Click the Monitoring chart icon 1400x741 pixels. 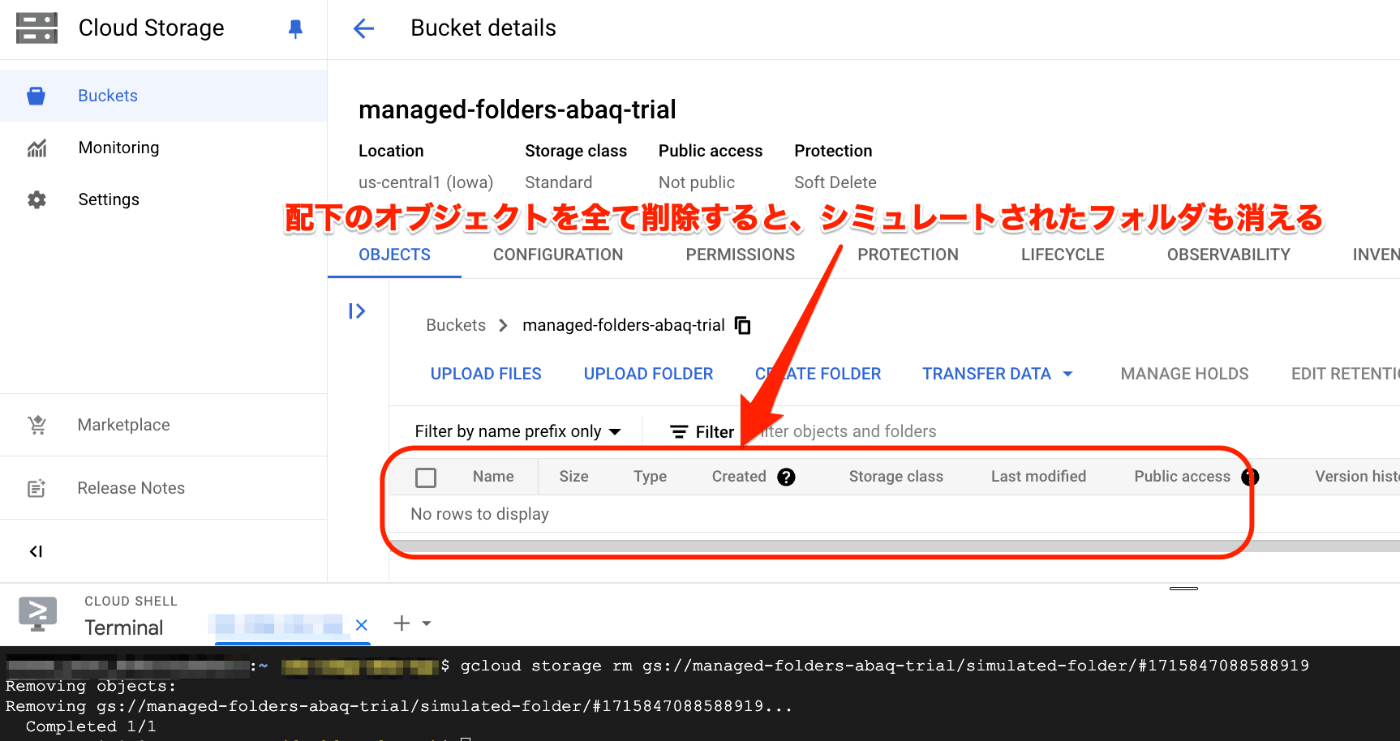[x=37, y=148]
